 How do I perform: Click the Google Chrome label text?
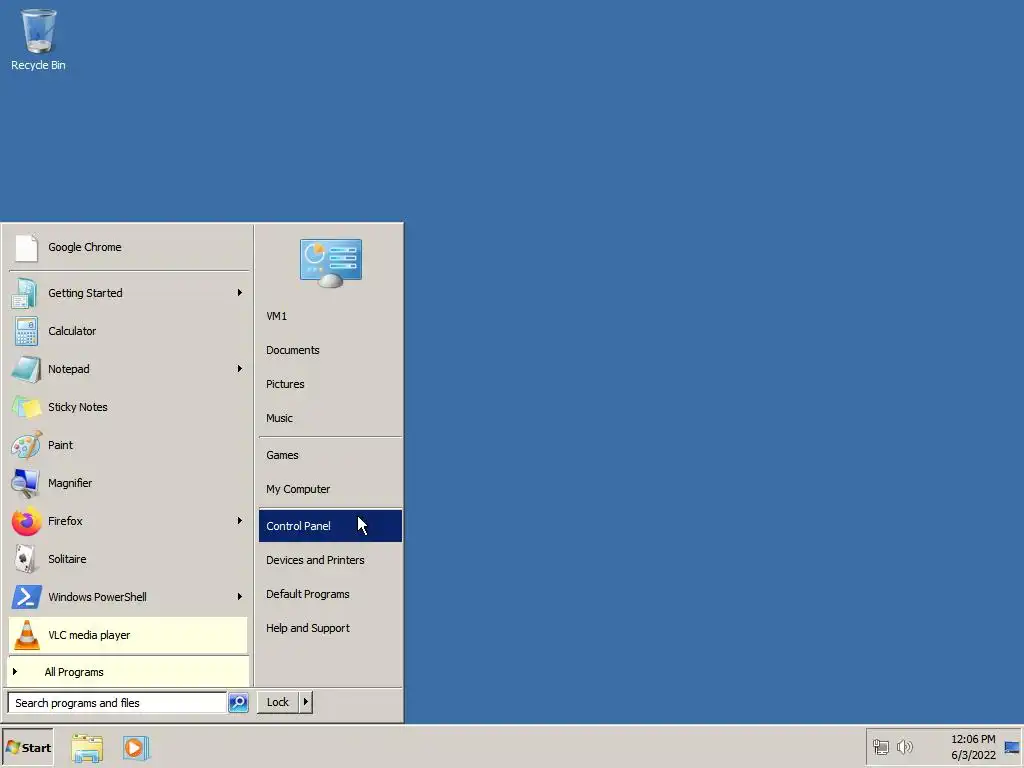pos(85,248)
